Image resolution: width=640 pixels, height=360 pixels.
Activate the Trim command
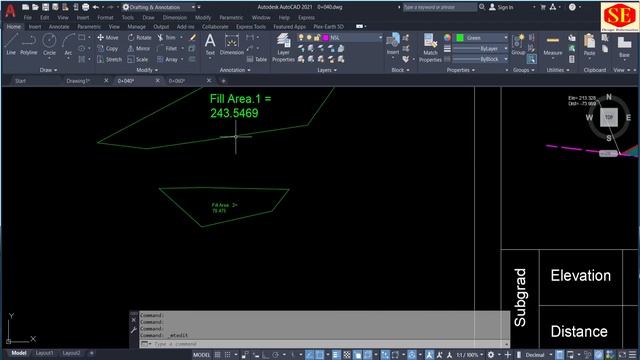[167, 38]
